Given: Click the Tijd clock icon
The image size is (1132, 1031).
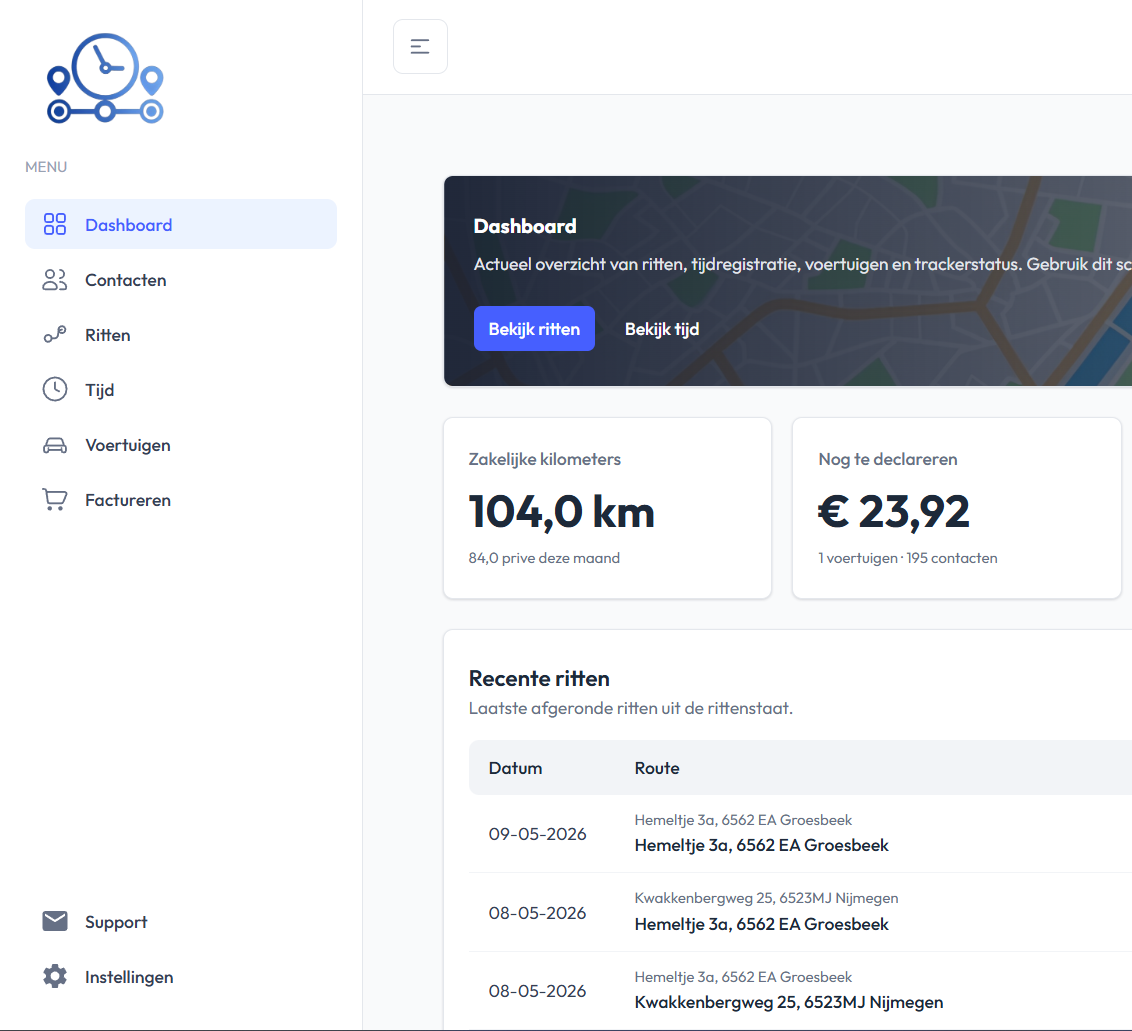Looking at the screenshot, I should pyautogui.click(x=55, y=389).
